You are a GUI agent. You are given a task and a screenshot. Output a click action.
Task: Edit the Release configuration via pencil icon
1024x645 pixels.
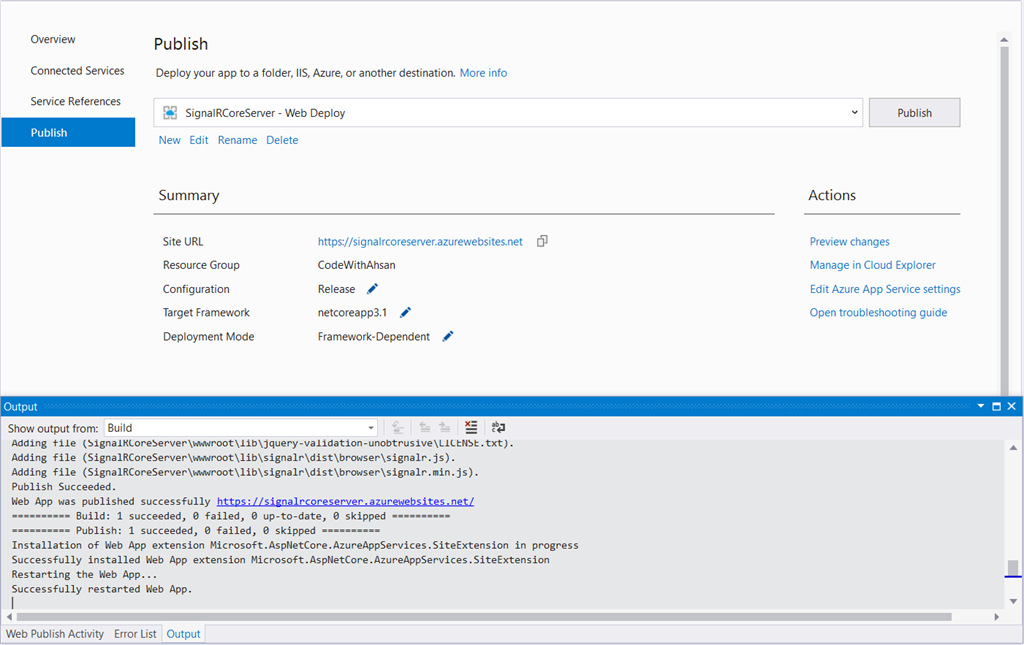(372, 289)
